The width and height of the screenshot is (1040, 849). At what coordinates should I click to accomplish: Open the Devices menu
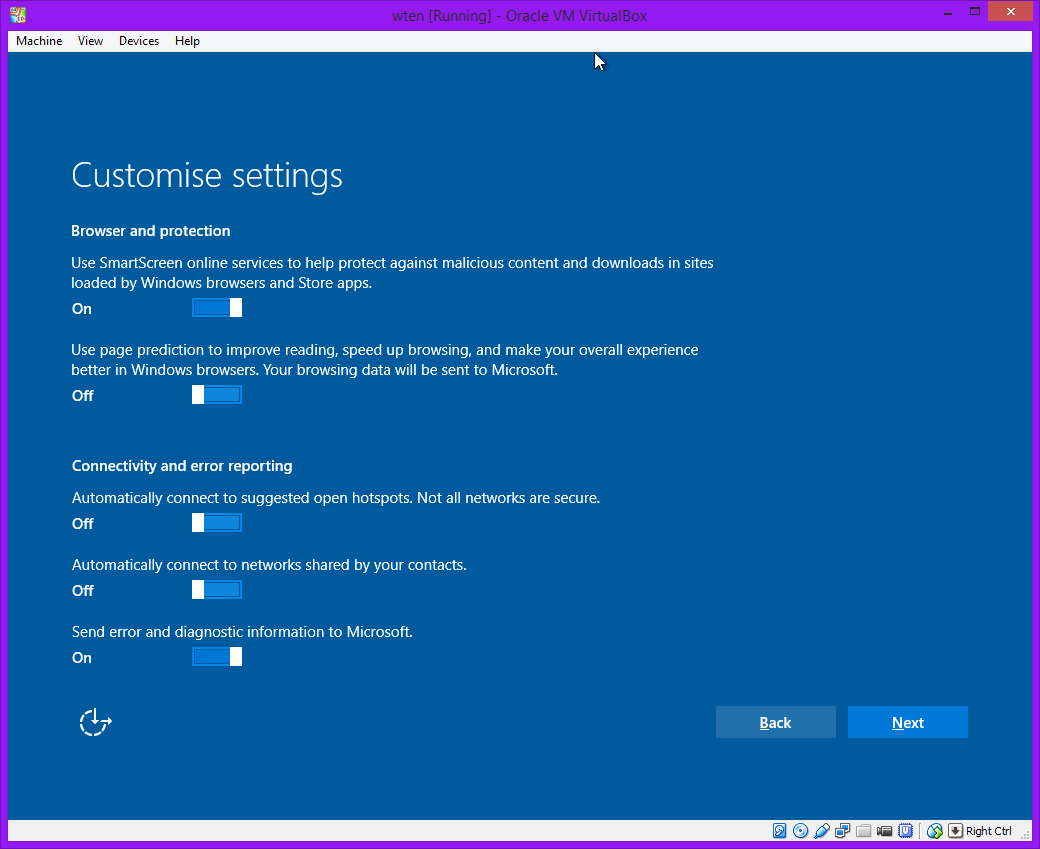138,41
